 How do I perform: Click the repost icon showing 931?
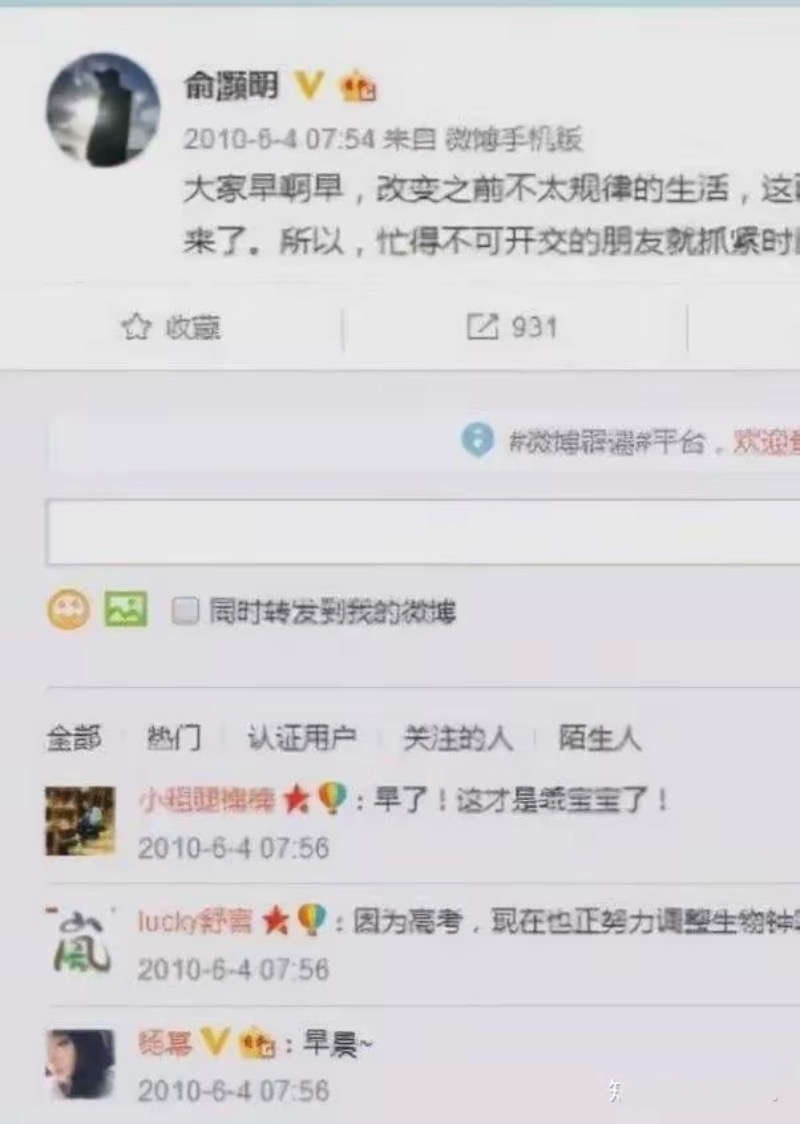pyautogui.click(x=482, y=327)
